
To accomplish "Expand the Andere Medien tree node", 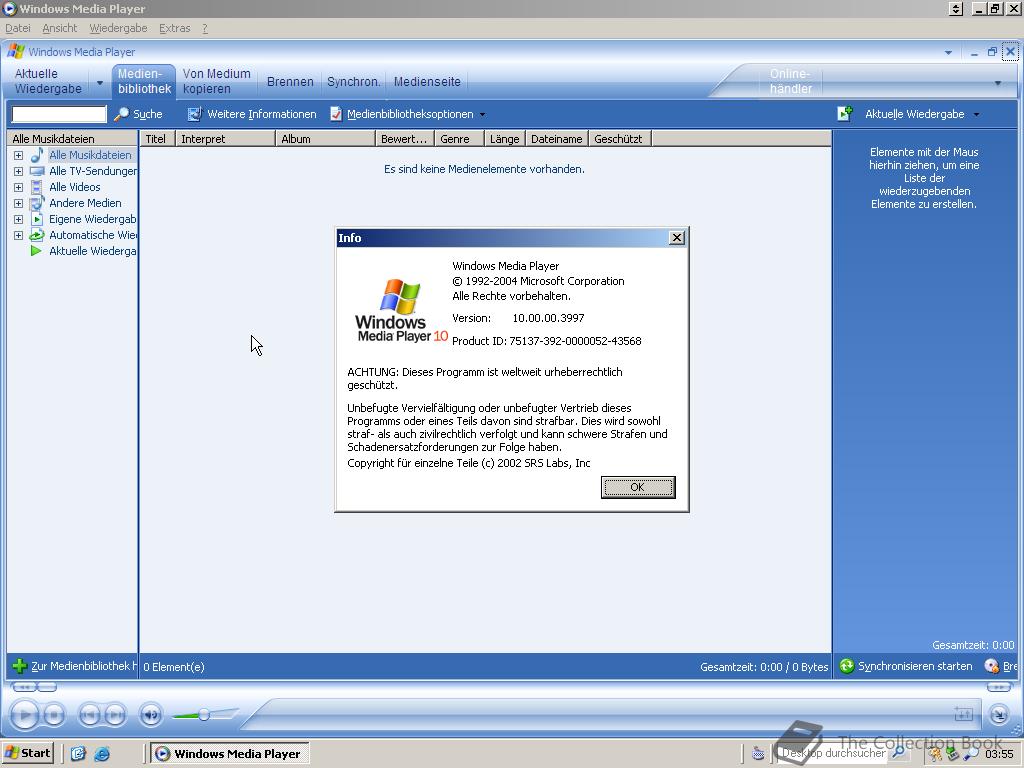I will pyautogui.click(x=18, y=203).
